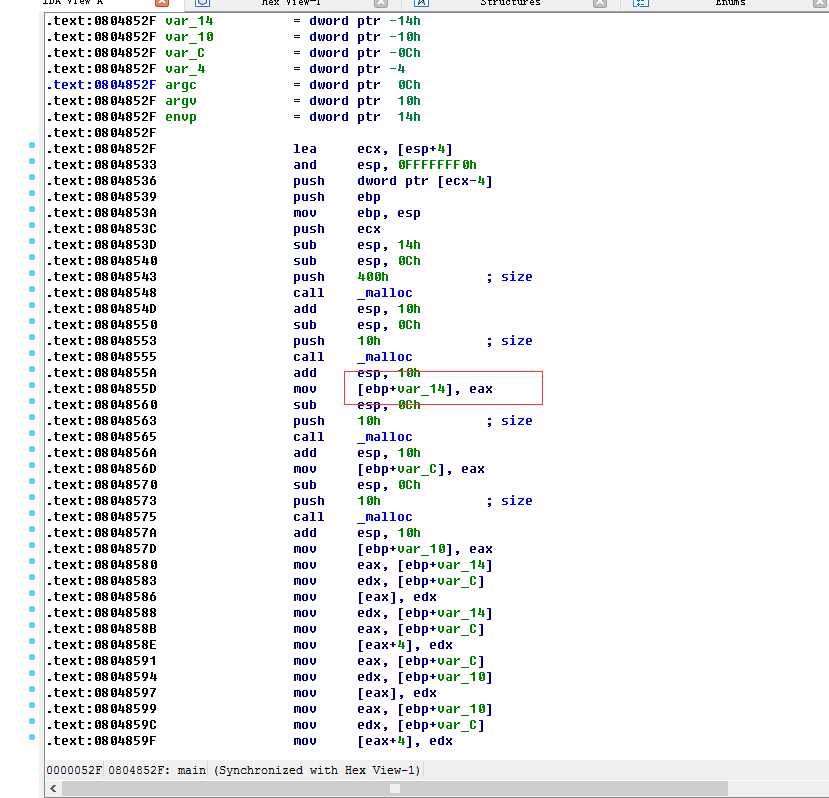The width and height of the screenshot is (829, 798).
Task: Select var_4 in its declaration line
Action: [185, 69]
